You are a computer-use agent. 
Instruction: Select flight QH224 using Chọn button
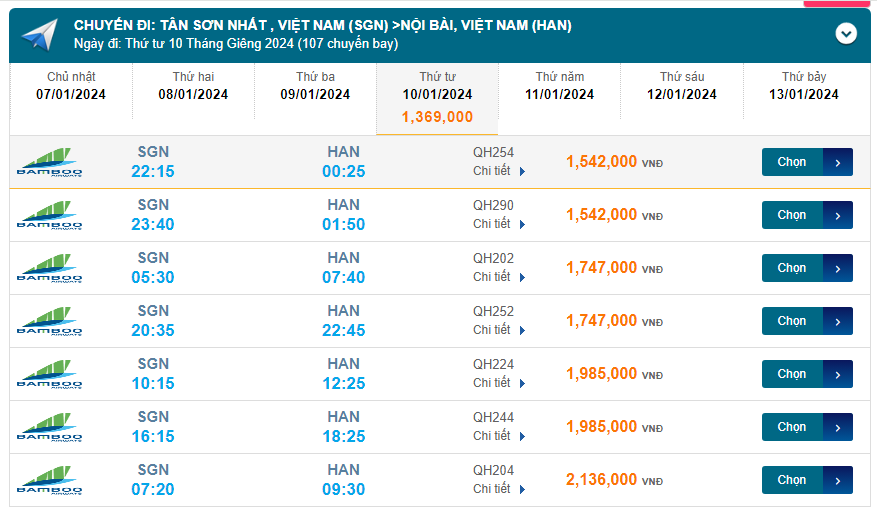pos(806,374)
